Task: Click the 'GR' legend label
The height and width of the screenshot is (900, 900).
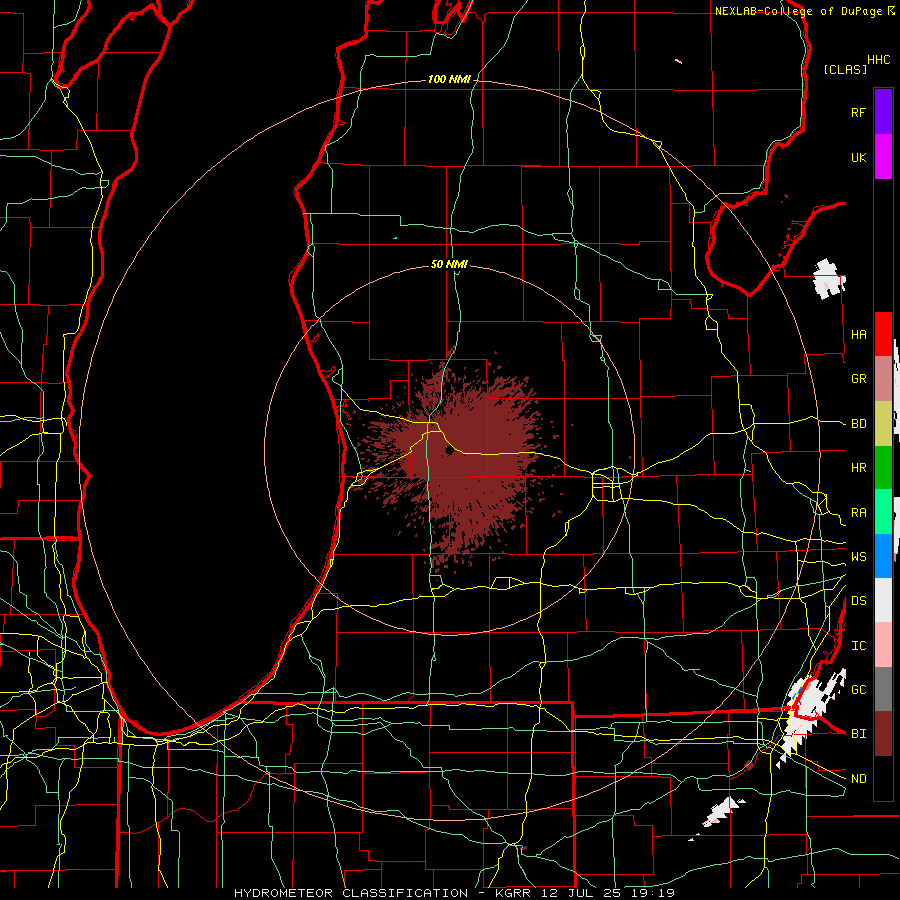Action: coord(858,379)
